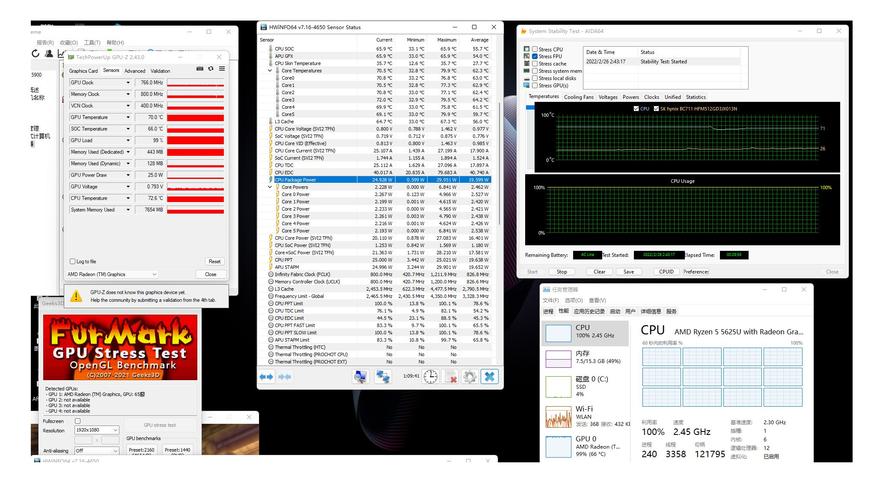Click HWiNFO collapse columns arrows icon

point(285,377)
